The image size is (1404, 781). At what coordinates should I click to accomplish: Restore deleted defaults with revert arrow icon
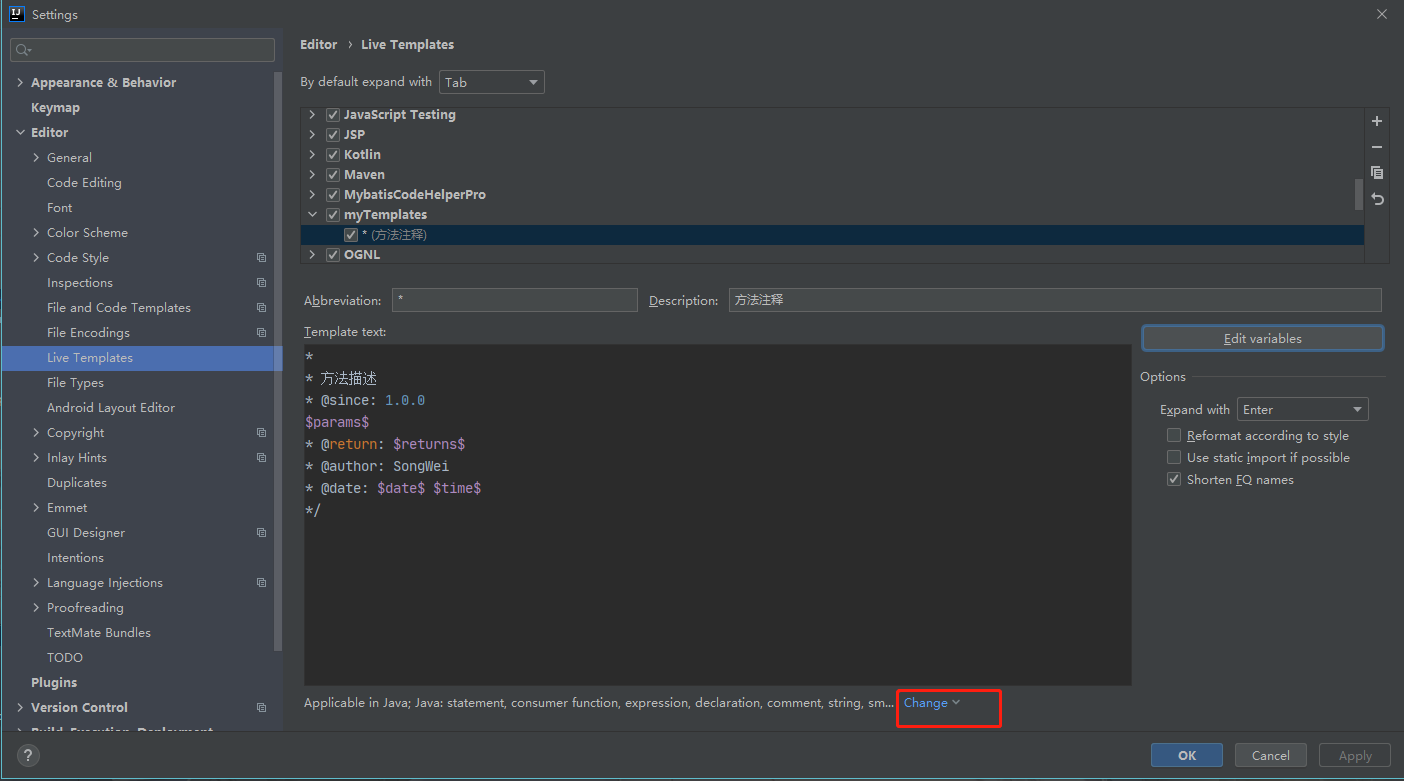1377,199
